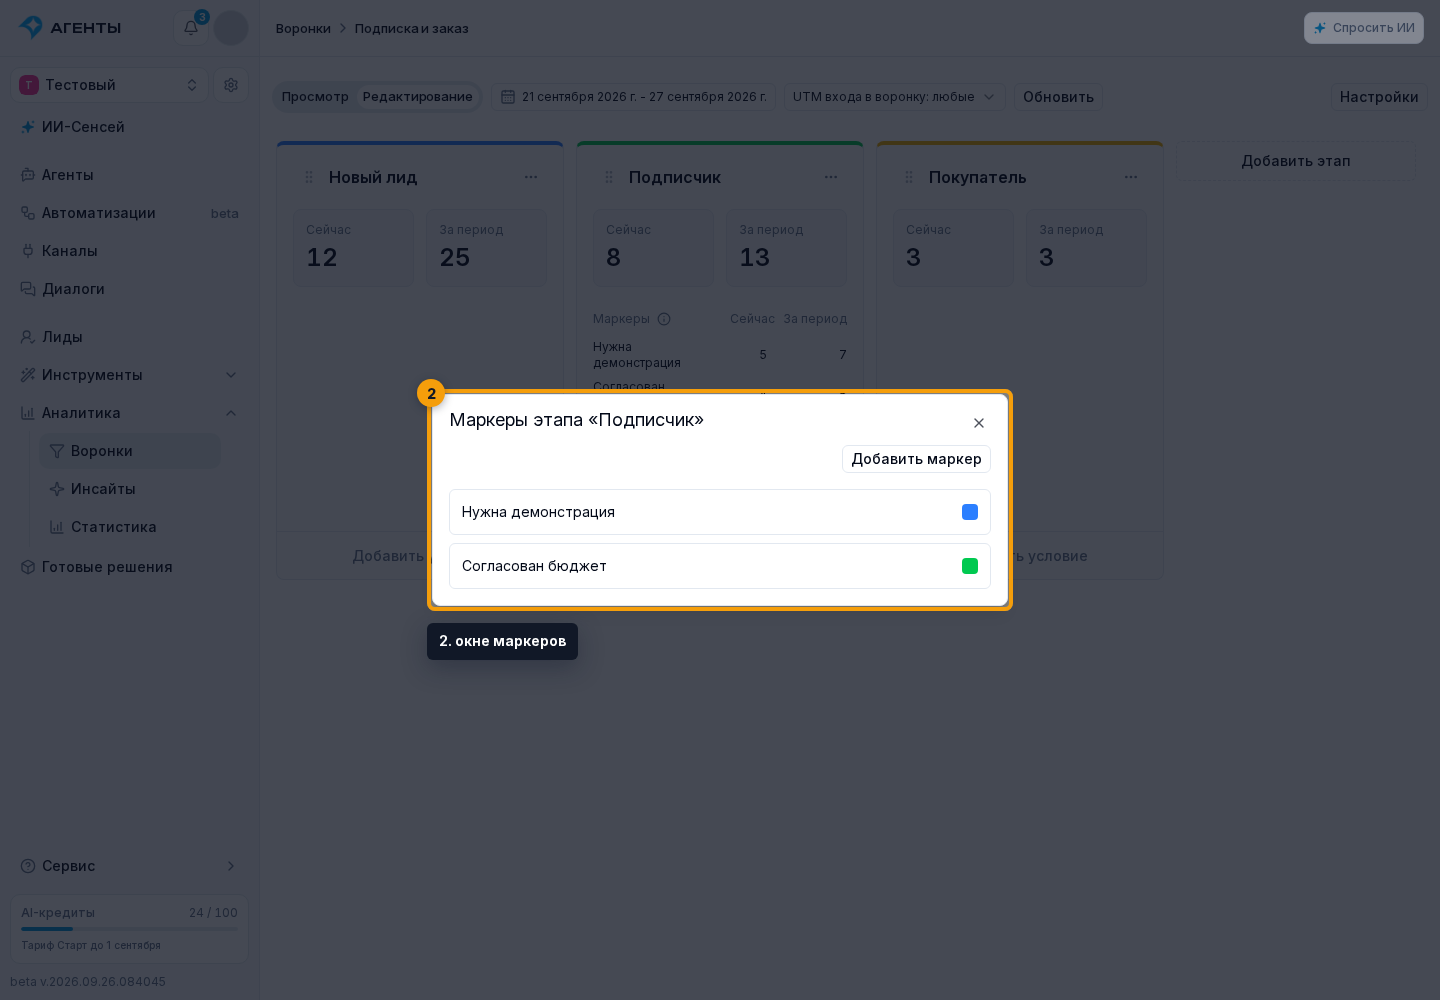
Task: Open the Настройки button
Action: (x=1379, y=97)
